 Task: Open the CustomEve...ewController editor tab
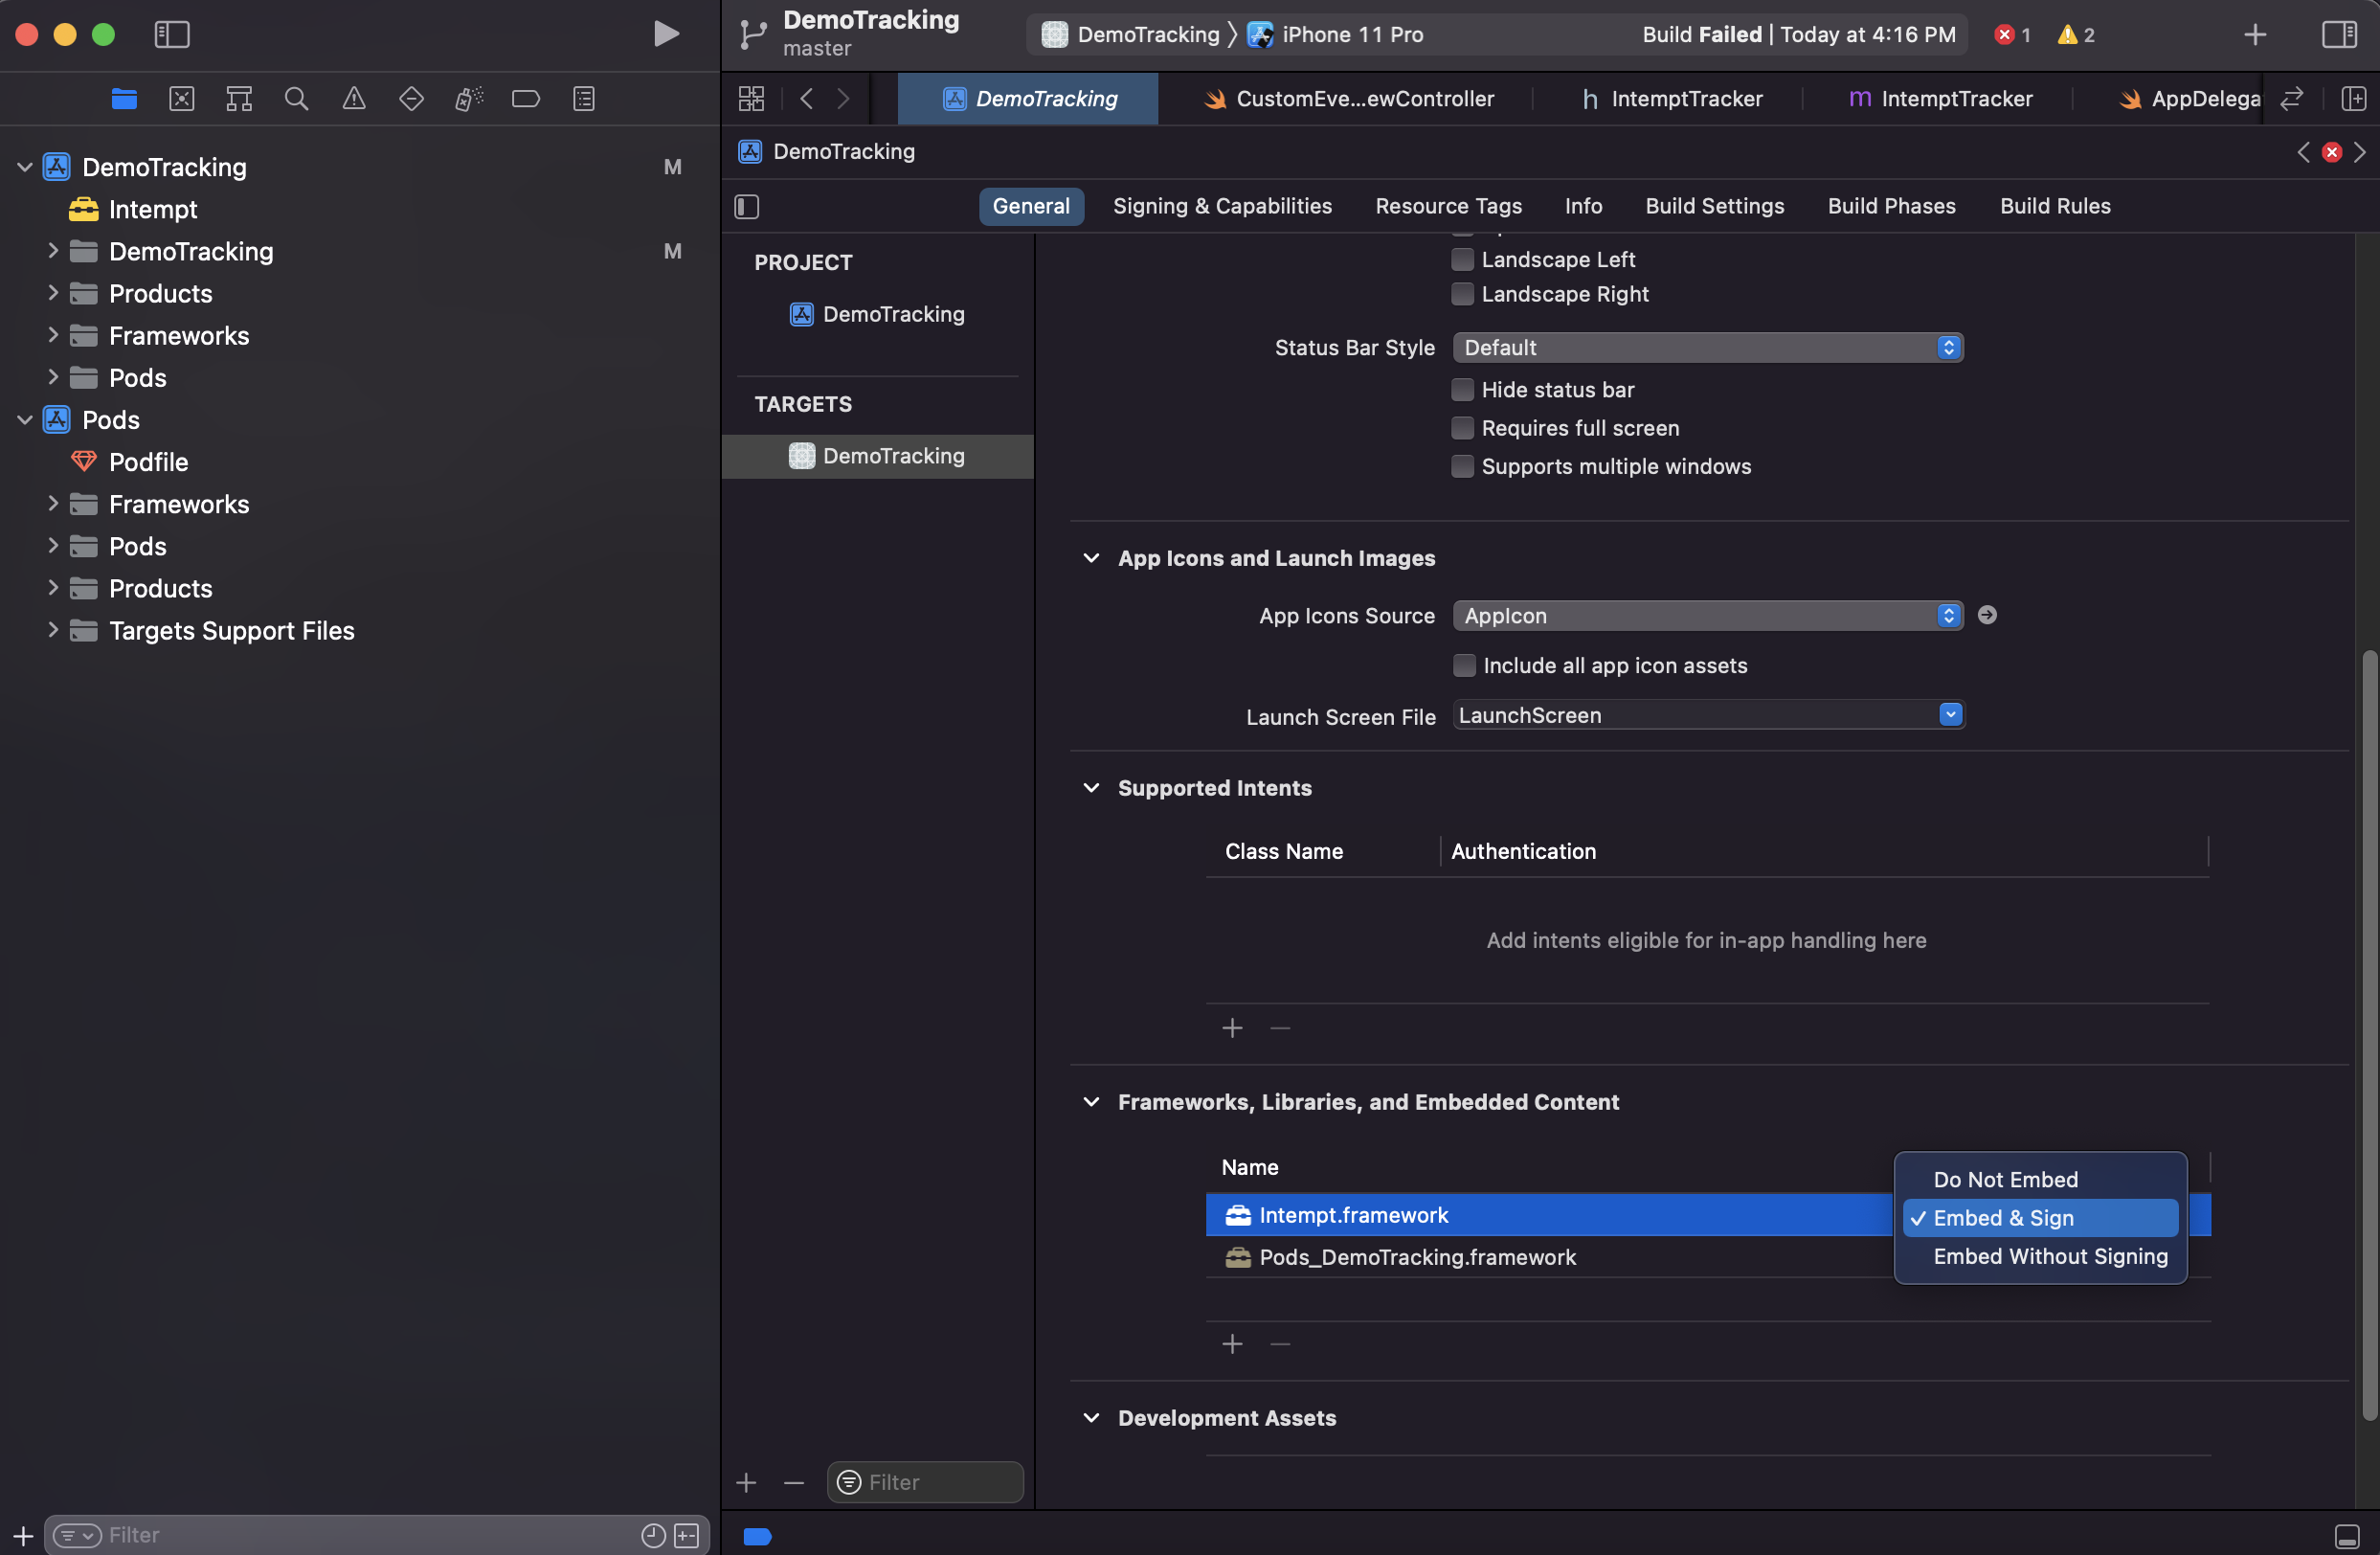tap(1348, 98)
